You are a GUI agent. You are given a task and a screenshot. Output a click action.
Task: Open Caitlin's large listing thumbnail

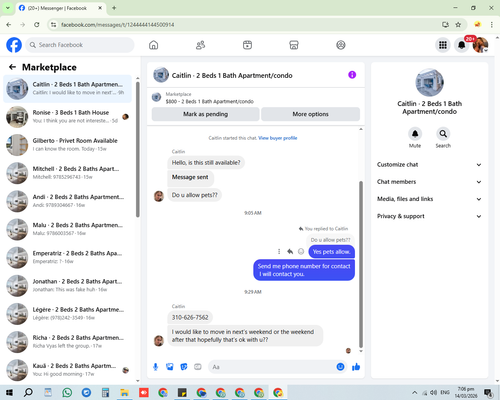coord(429,83)
